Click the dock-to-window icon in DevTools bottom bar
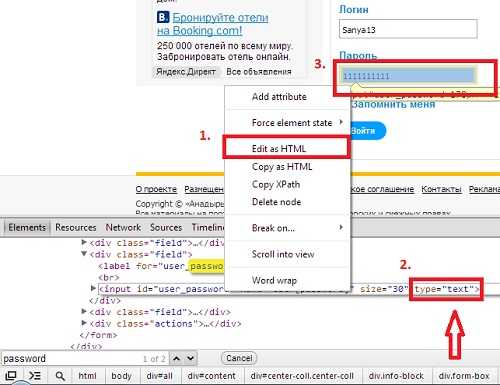Screen dimensions: 500x385 10,376
